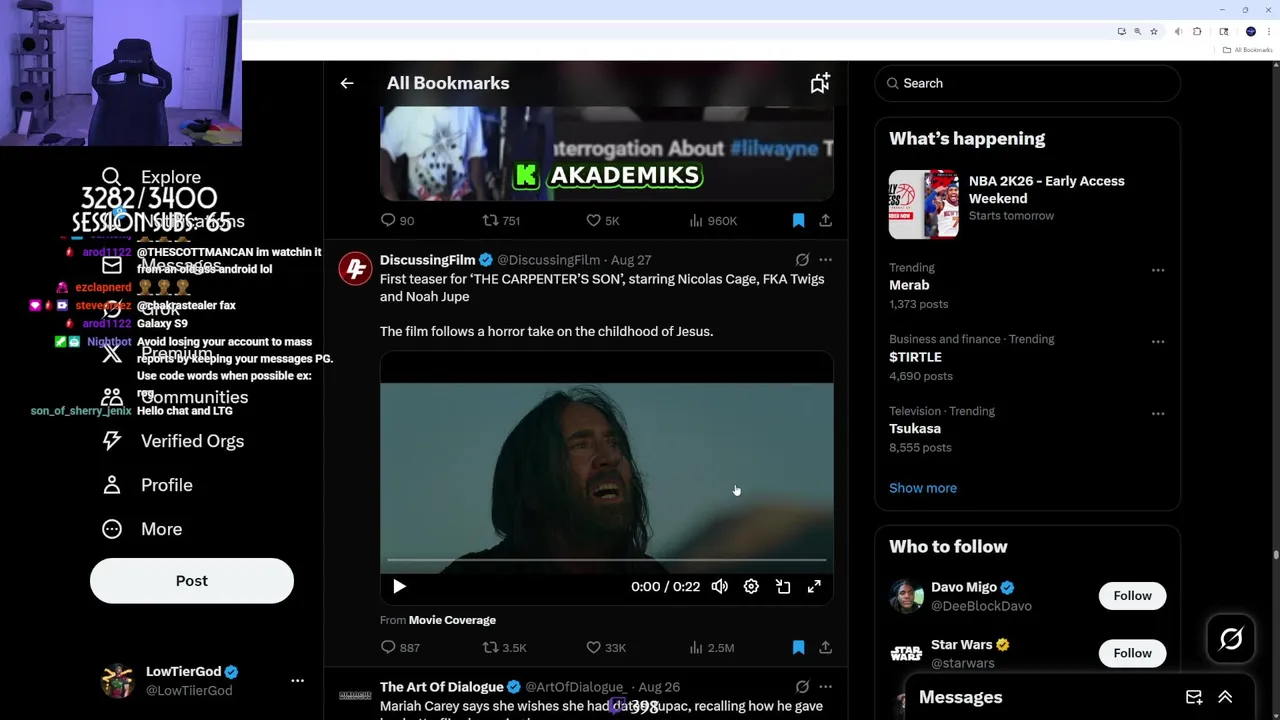Image resolution: width=1280 pixels, height=720 pixels.
Task: Open the browser profile avatar
Action: click(1250, 32)
